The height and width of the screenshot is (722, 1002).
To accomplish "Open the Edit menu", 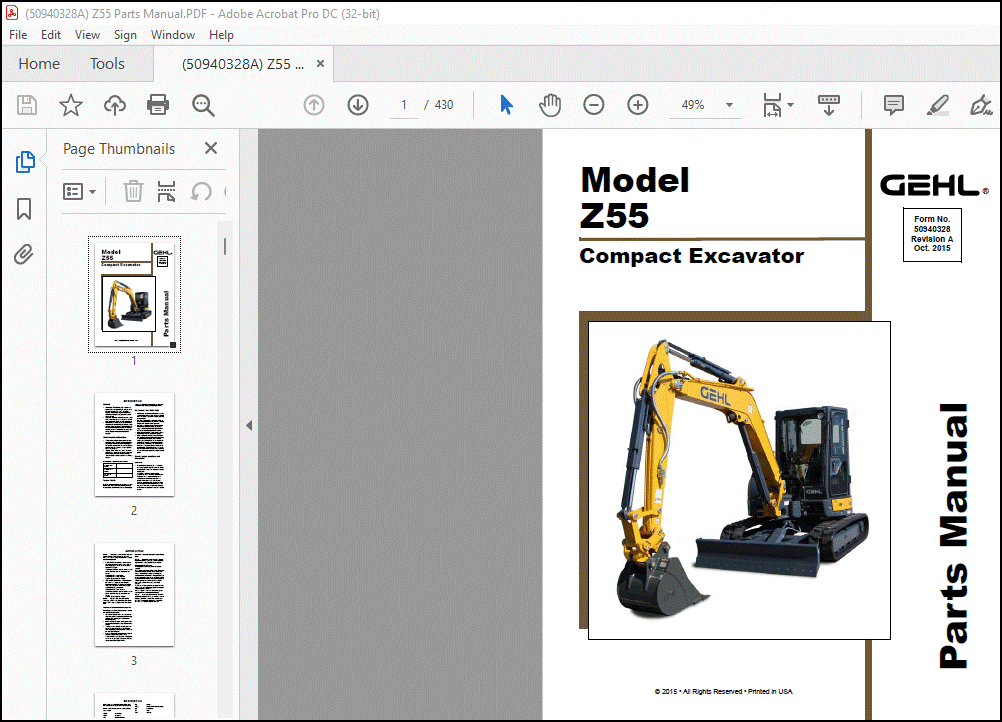I will click(x=50, y=35).
